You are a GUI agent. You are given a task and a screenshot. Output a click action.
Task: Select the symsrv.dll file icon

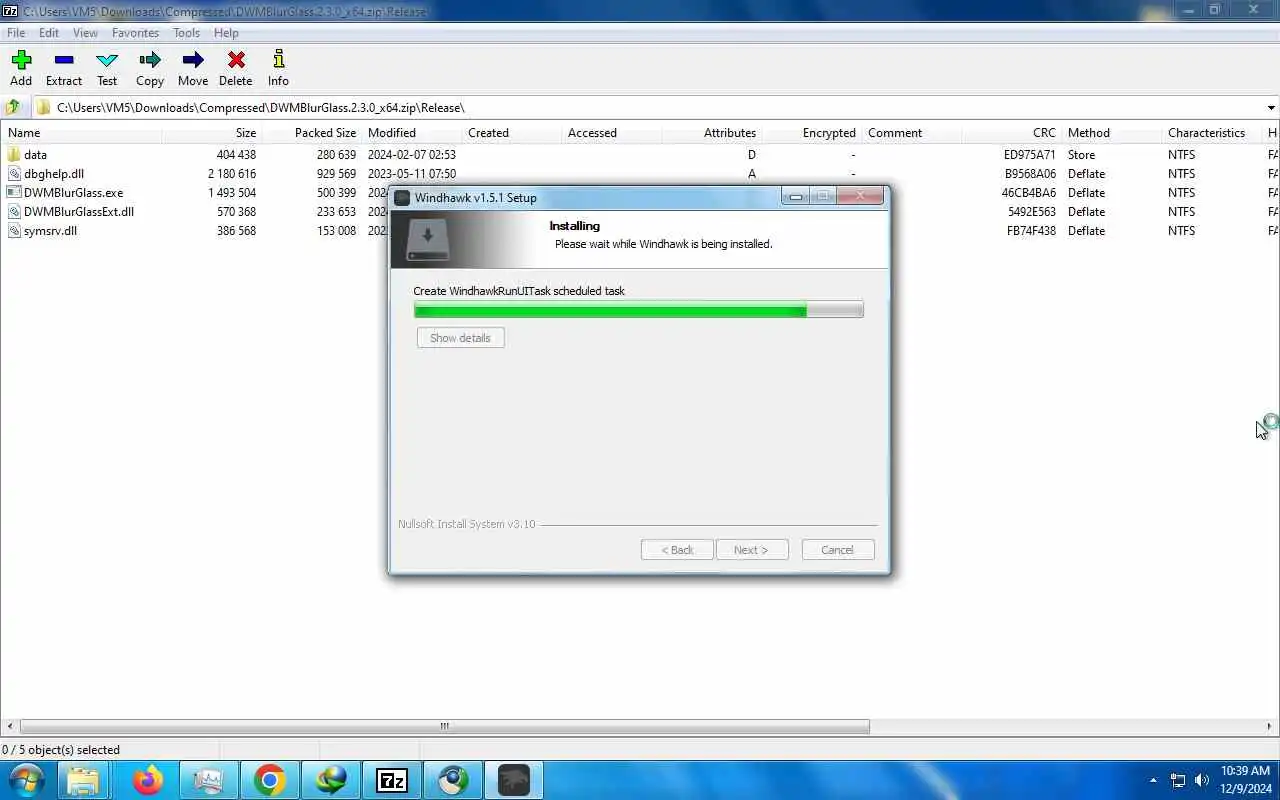pyautogui.click(x=14, y=231)
